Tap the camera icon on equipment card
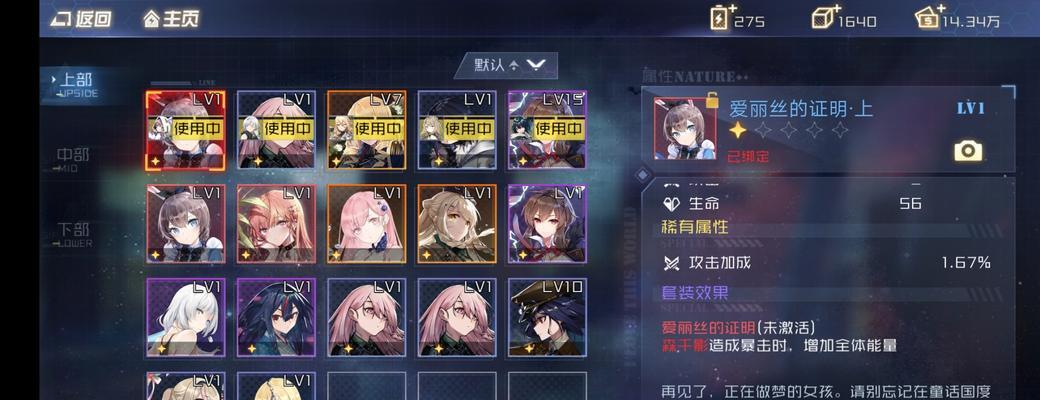Viewport: 1040px width, 400px height. click(968, 151)
